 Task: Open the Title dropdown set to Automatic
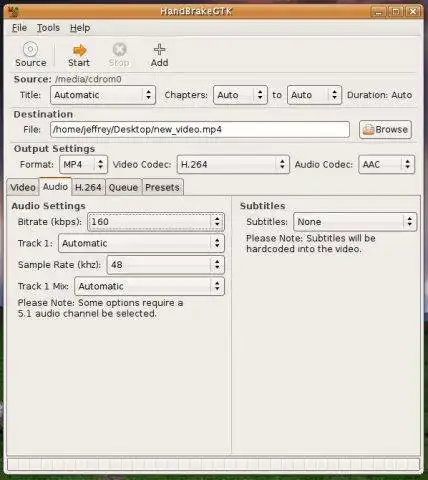(x=103, y=95)
